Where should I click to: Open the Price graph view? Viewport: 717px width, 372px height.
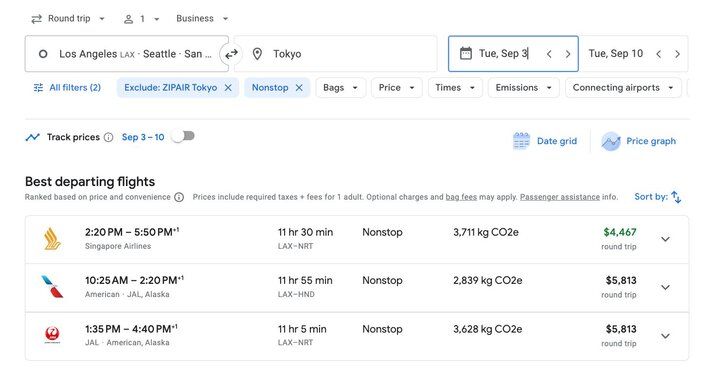639,141
